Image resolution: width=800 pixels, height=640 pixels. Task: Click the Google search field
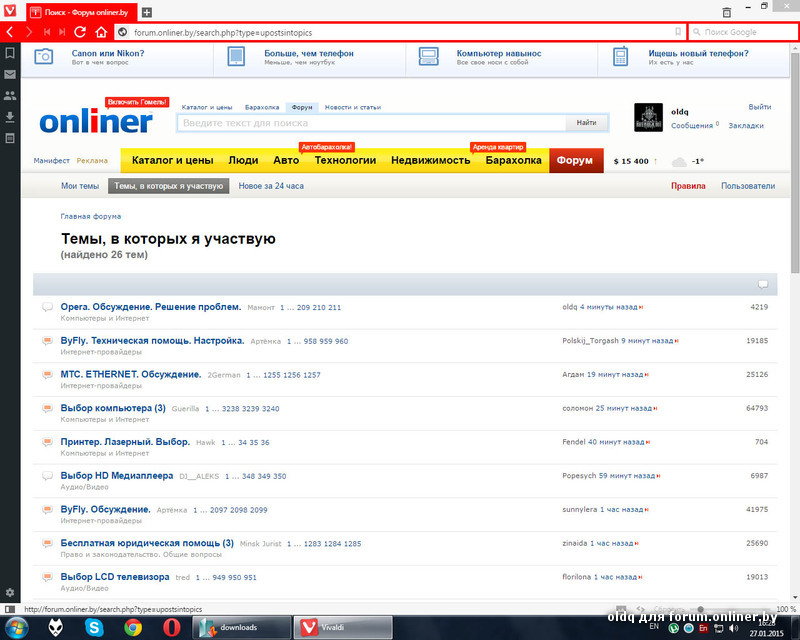tap(743, 32)
